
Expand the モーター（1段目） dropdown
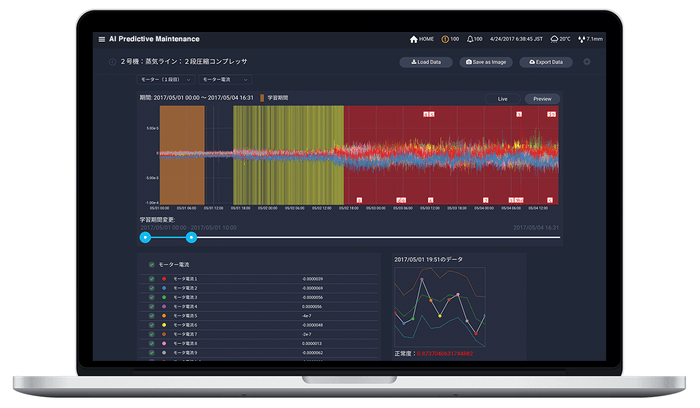pyautogui.click(x=165, y=79)
